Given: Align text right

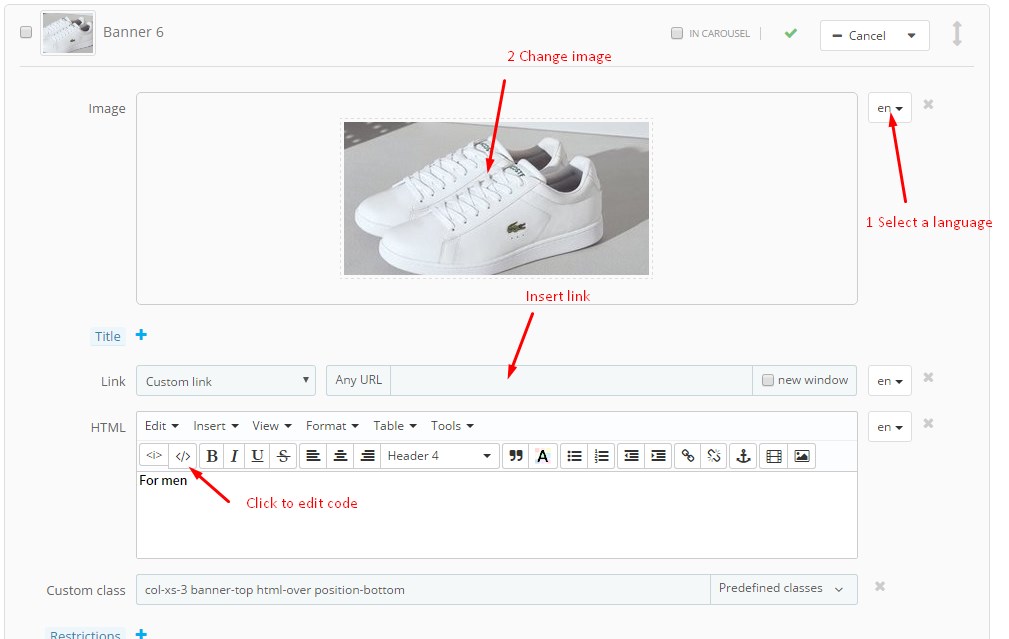Looking at the screenshot, I should [x=367, y=456].
